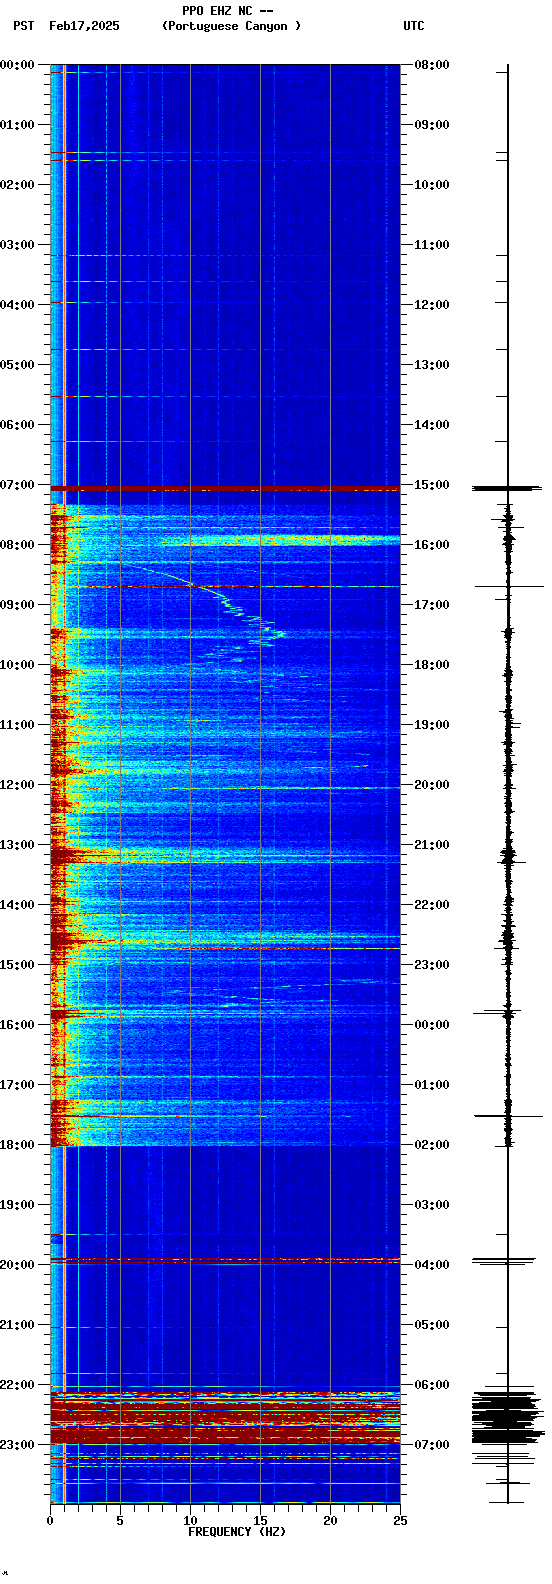Click the '10' frequency axis tick label

(x=190, y=1521)
